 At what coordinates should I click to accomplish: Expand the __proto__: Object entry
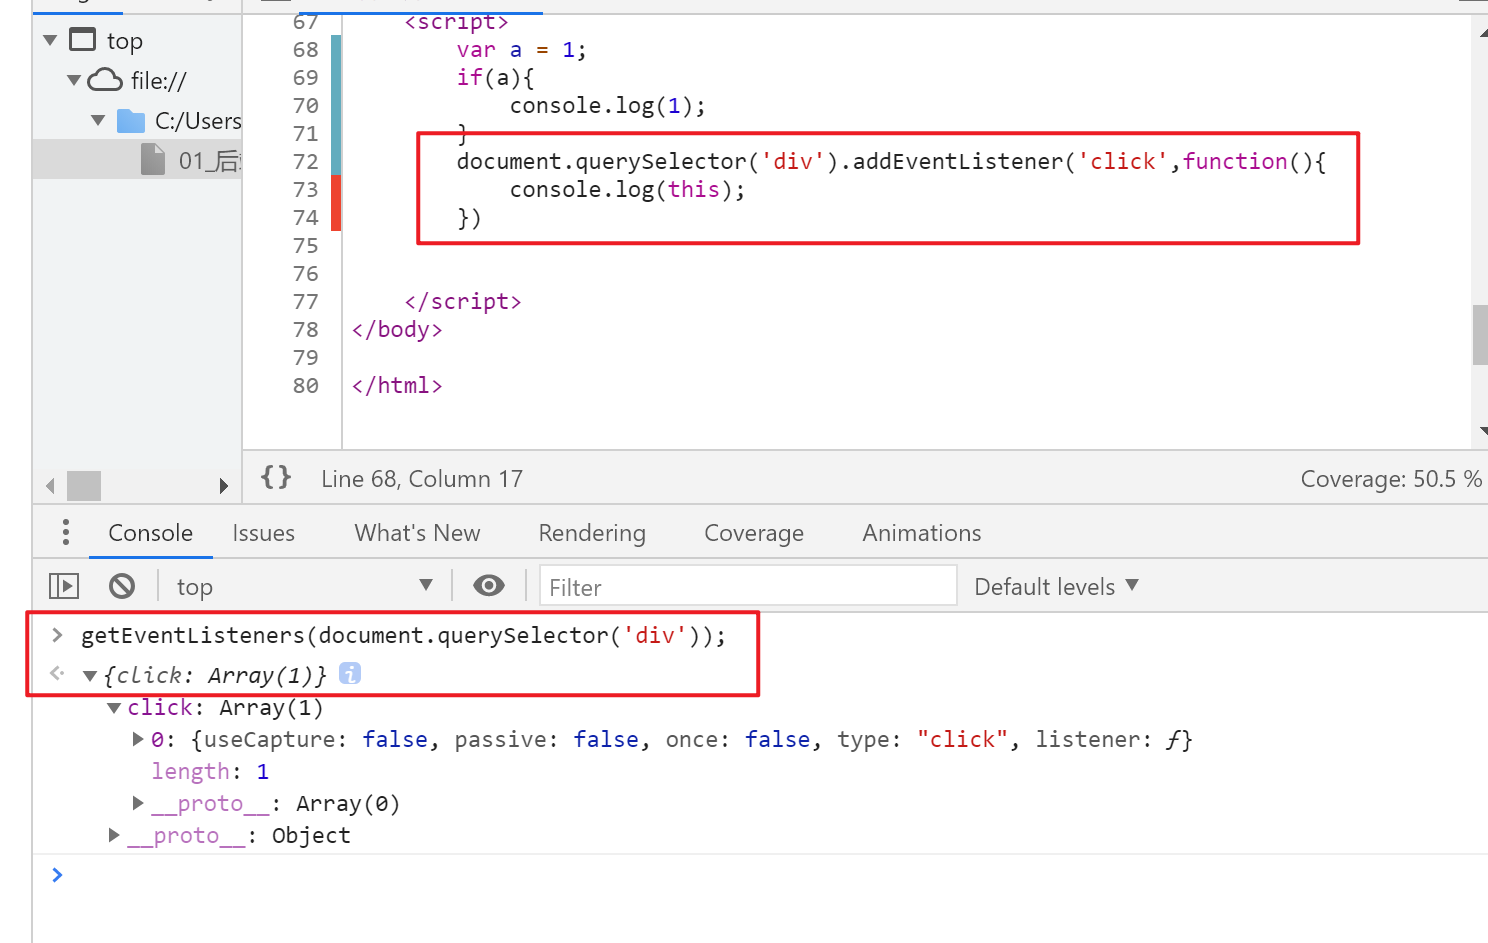[114, 835]
